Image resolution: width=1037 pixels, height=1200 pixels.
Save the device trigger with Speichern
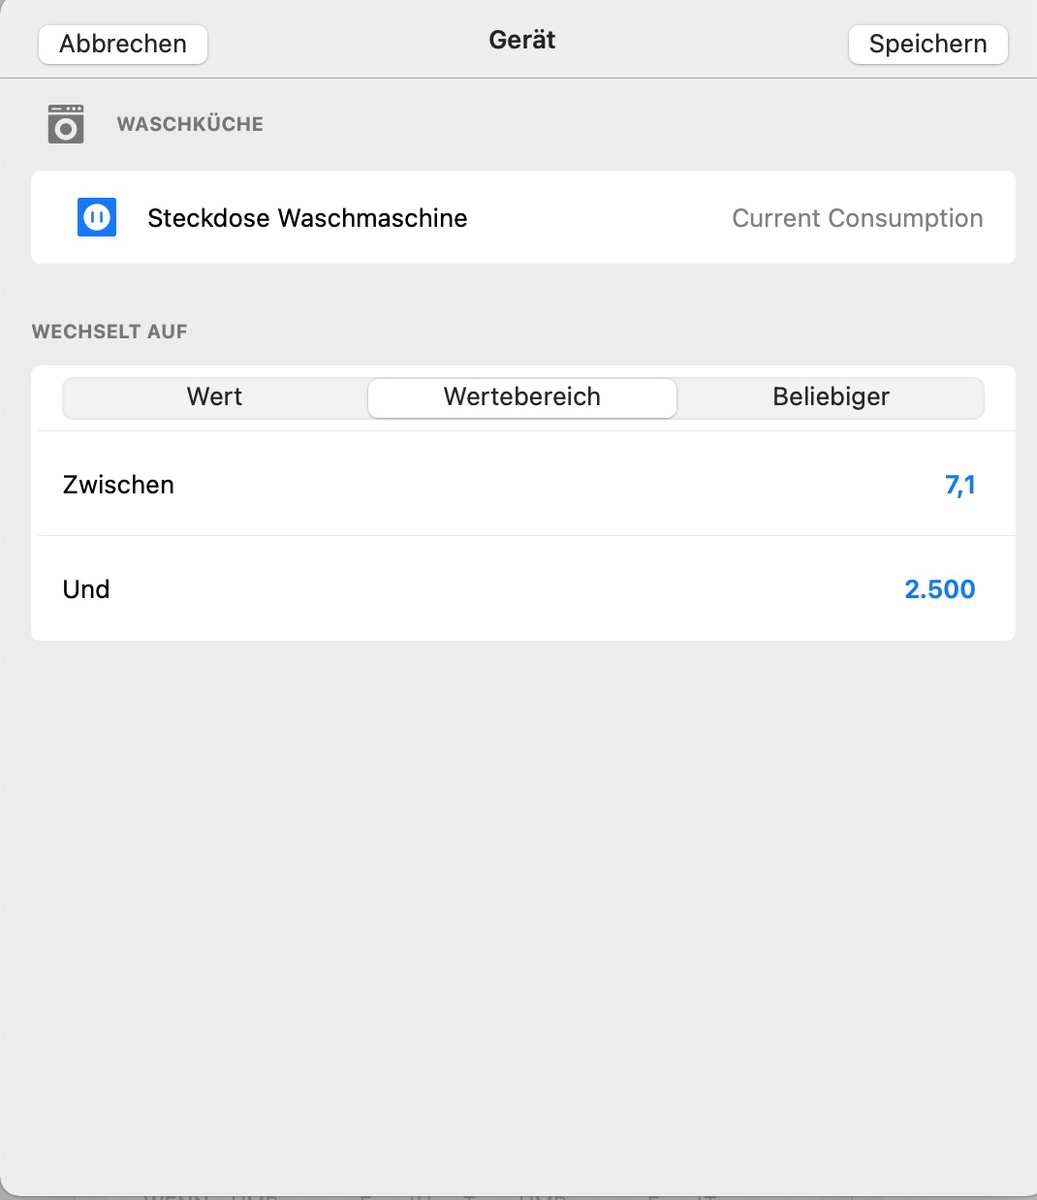[927, 44]
